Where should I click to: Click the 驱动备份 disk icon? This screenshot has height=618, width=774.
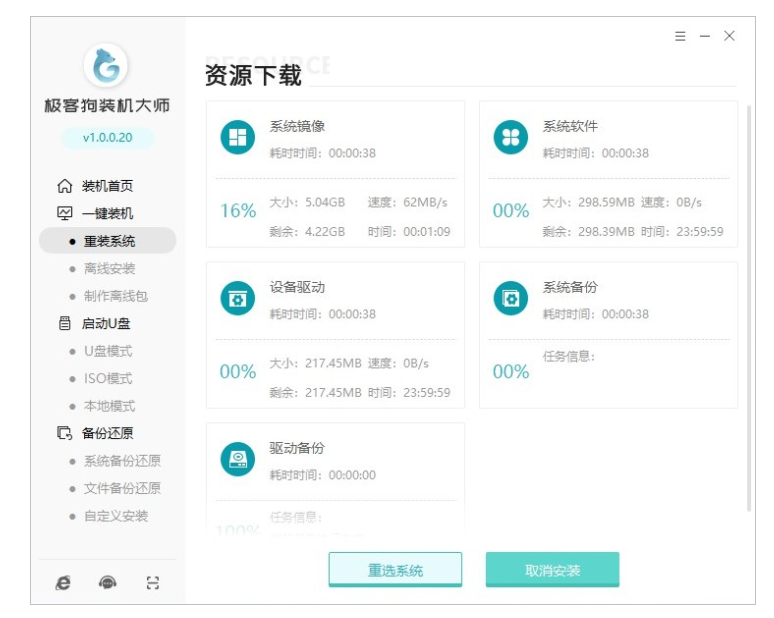237,459
